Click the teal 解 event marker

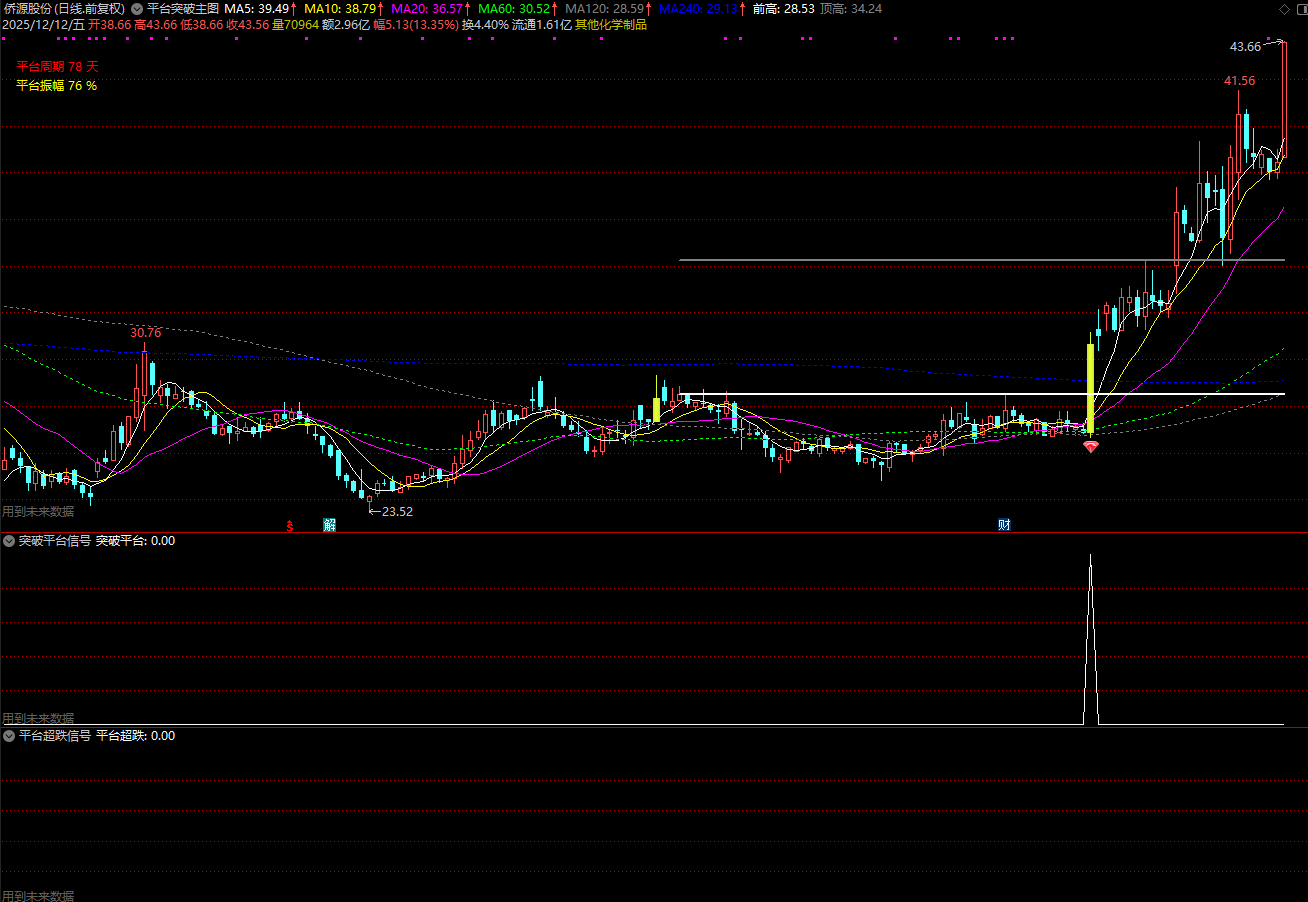pos(329,524)
